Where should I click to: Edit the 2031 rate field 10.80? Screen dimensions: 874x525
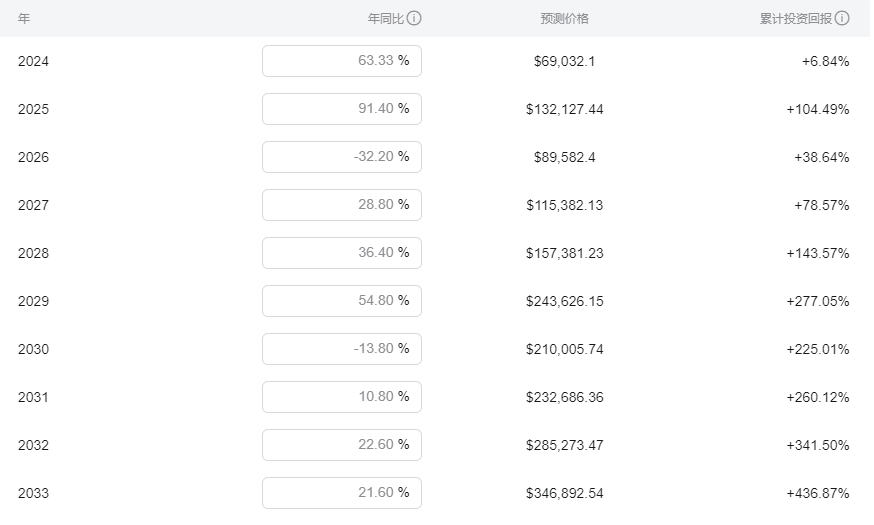(x=342, y=396)
